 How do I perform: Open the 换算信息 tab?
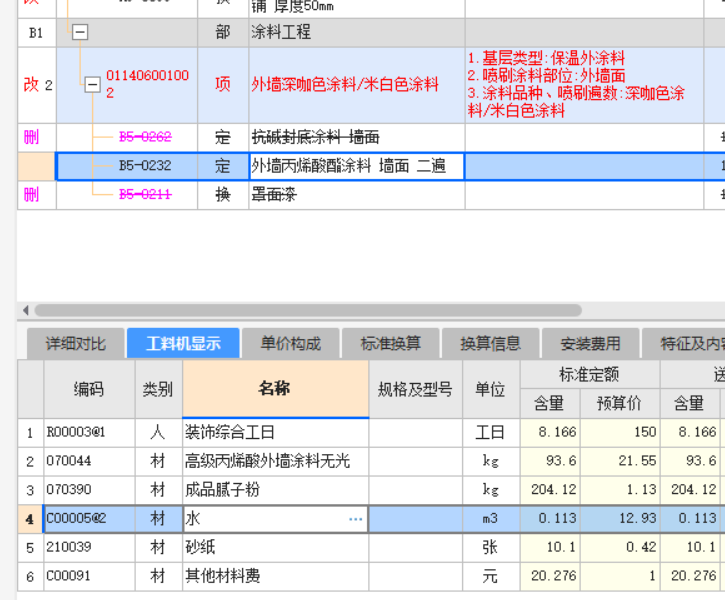(491, 343)
